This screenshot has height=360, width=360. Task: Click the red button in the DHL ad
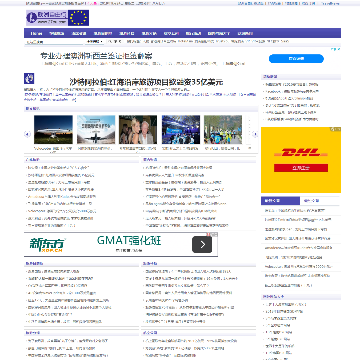point(301,168)
